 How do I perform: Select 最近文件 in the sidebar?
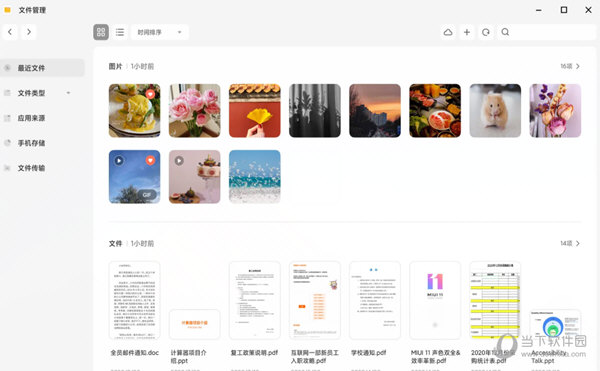(x=42, y=68)
